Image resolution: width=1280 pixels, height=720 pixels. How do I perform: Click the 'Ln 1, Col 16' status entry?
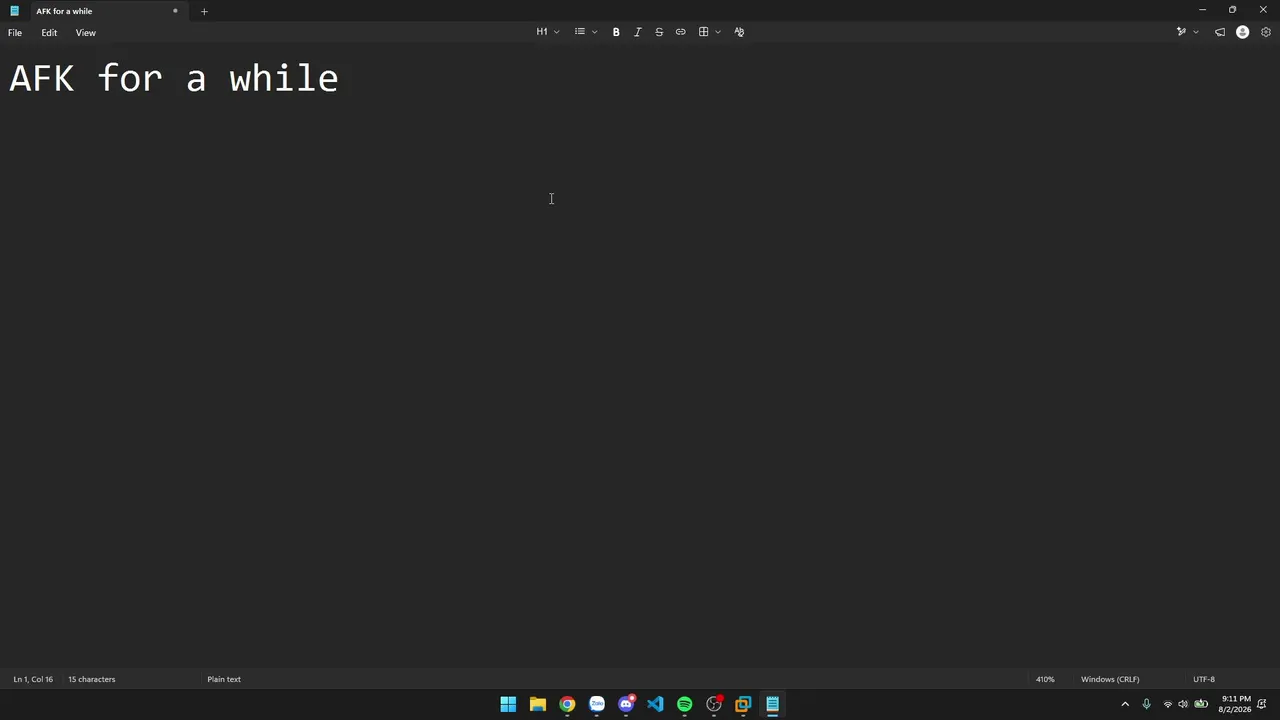tap(33, 679)
